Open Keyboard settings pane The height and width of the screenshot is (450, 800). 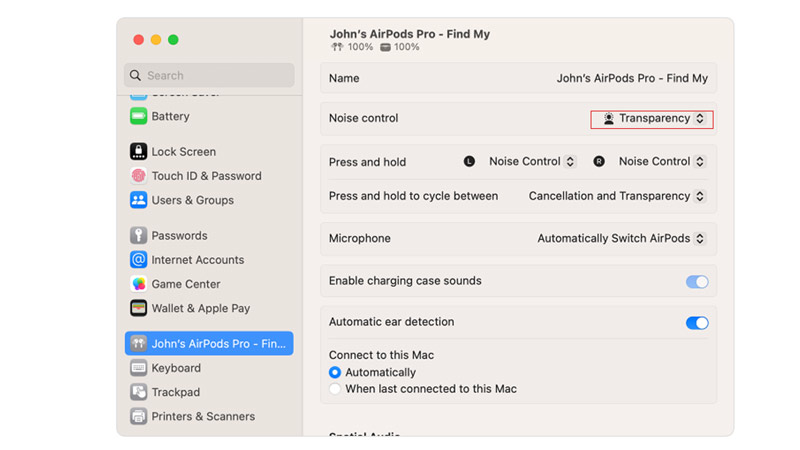point(209,368)
